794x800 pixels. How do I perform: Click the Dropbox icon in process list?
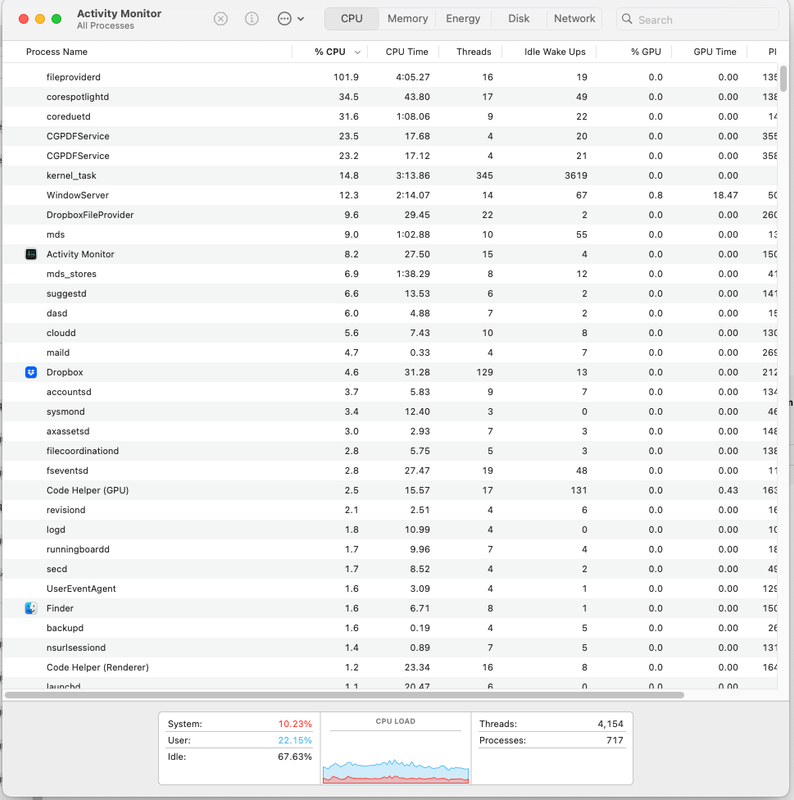point(31,372)
